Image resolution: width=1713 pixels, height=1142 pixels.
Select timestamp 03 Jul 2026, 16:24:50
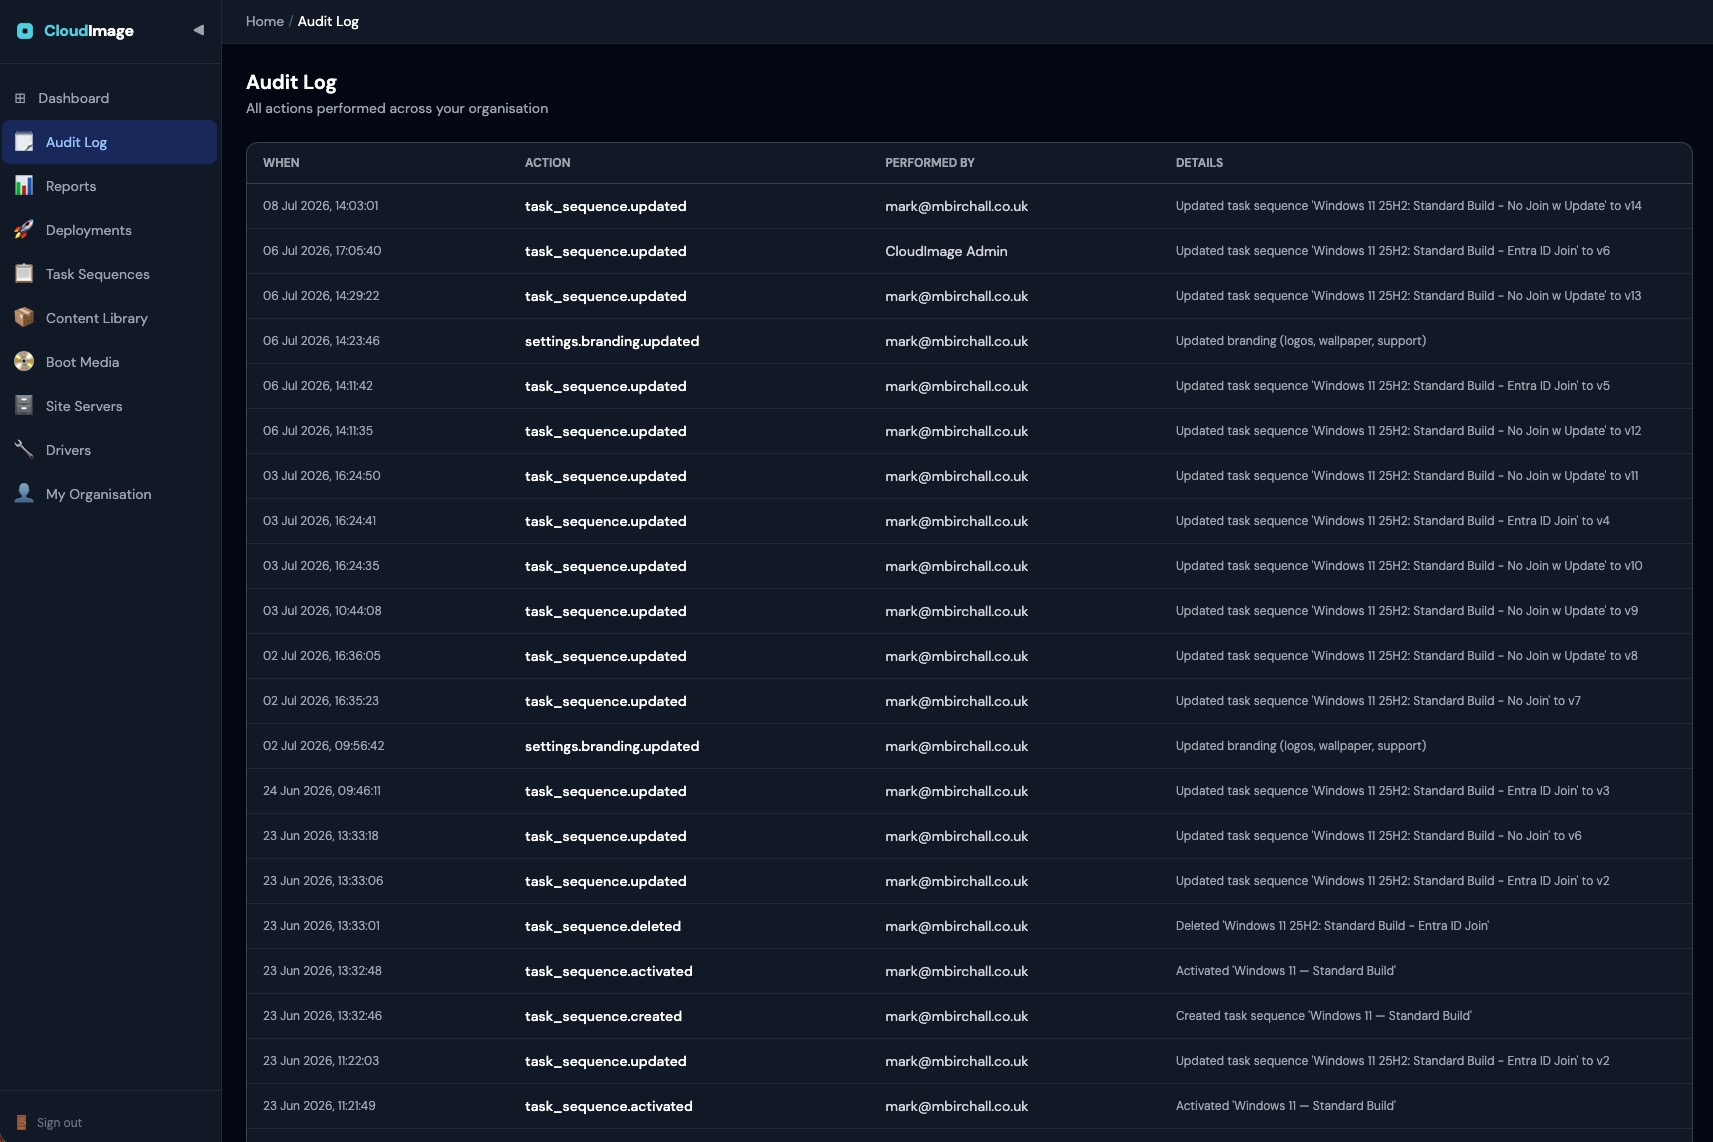pos(322,476)
